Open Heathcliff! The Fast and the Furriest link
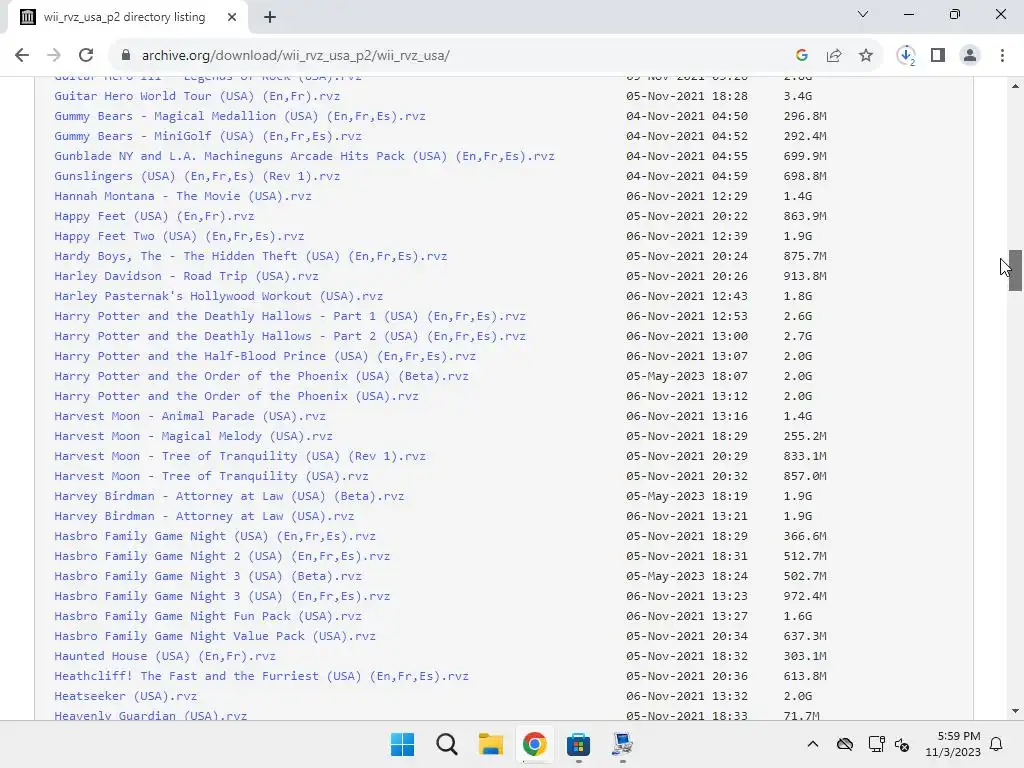Viewport: 1024px width, 768px height. click(x=261, y=676)
